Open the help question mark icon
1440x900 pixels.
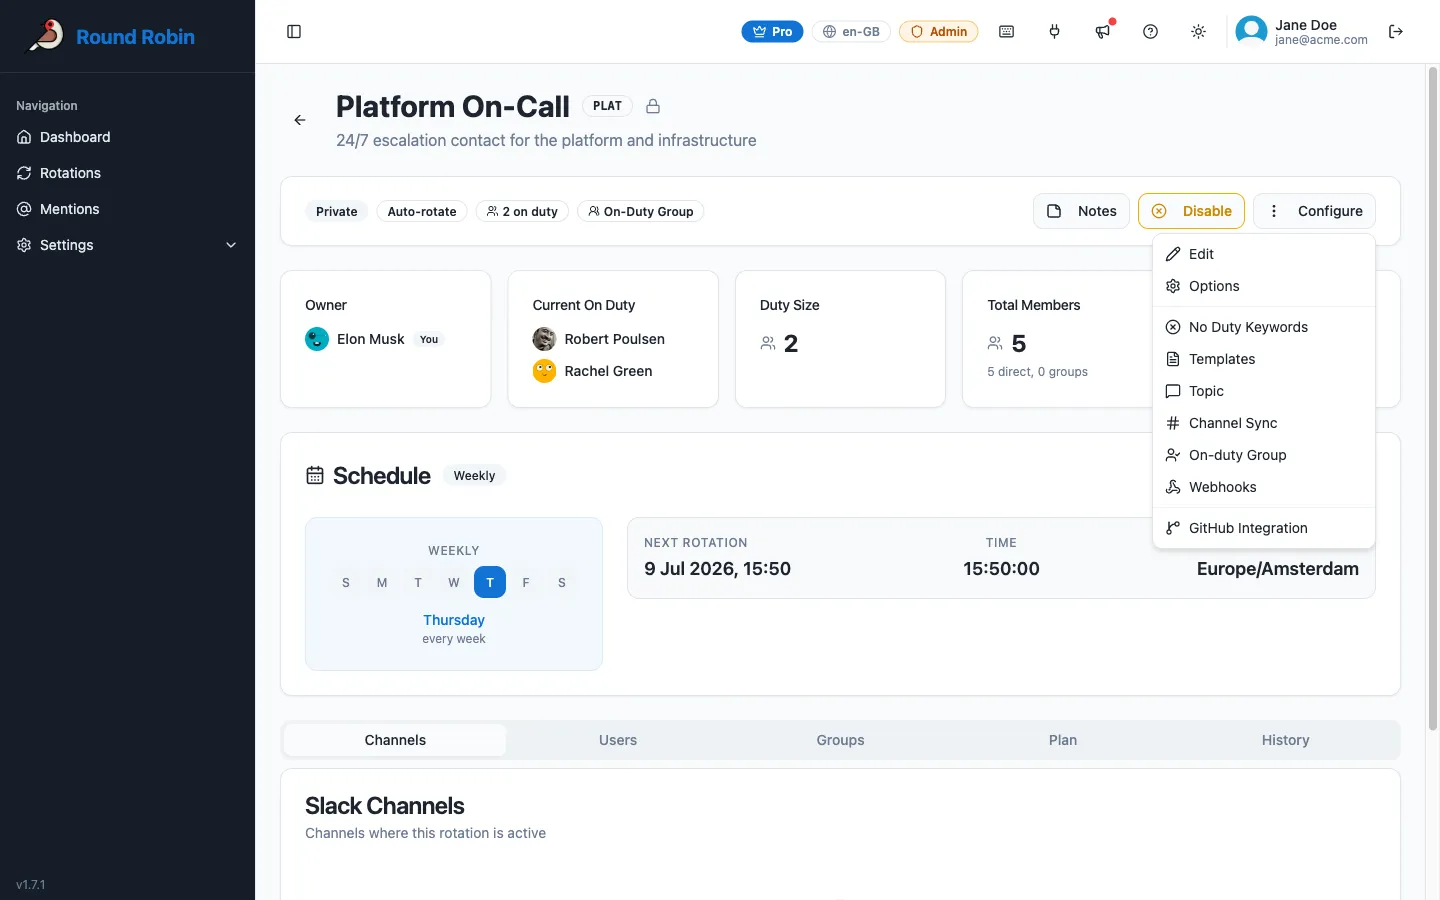coord(1151,32)
